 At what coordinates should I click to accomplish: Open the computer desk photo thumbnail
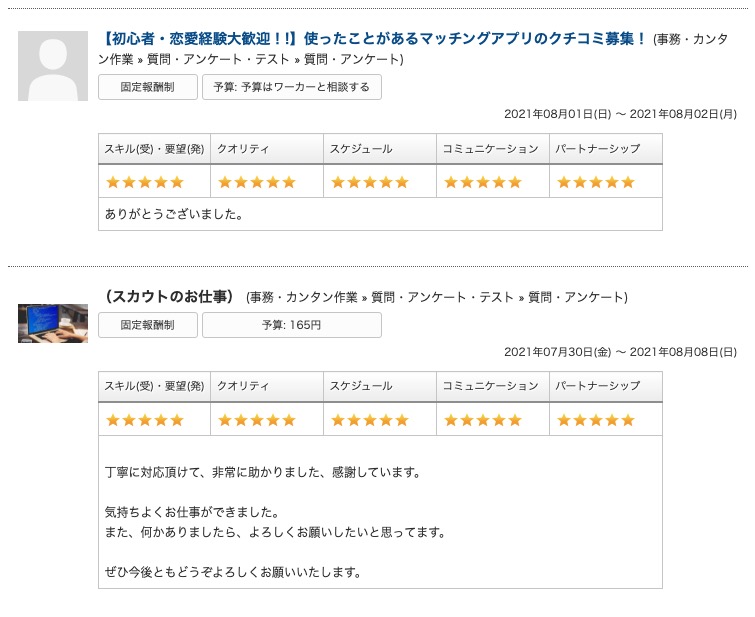[x=53, y=323]
